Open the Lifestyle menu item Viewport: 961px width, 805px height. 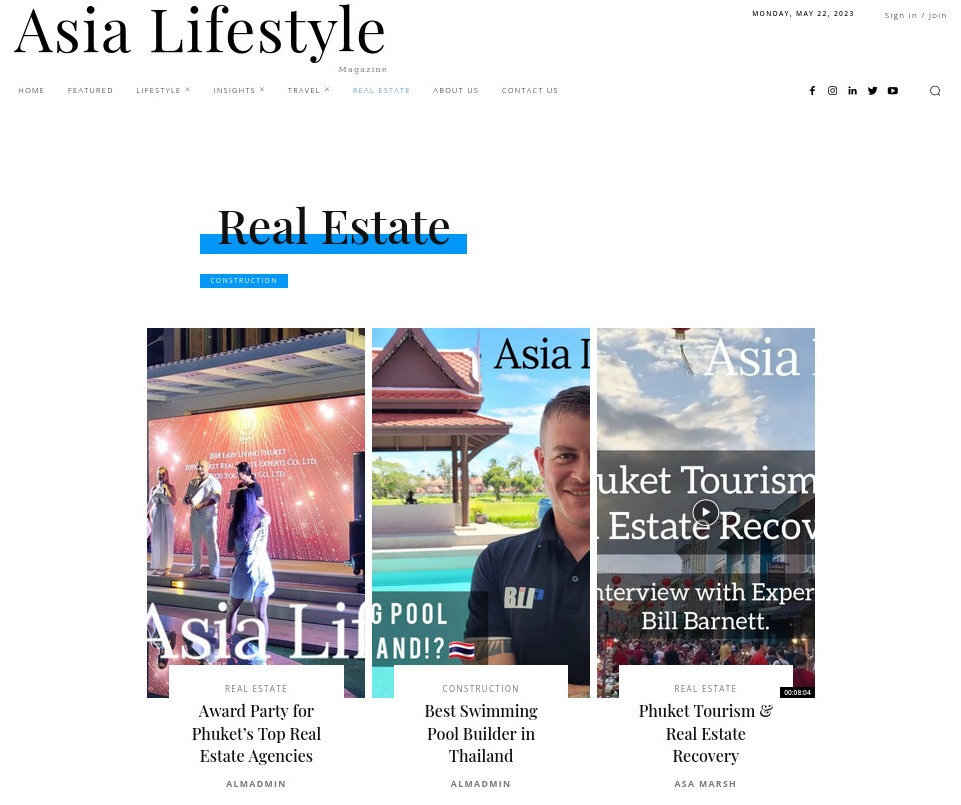pos(158,91)
